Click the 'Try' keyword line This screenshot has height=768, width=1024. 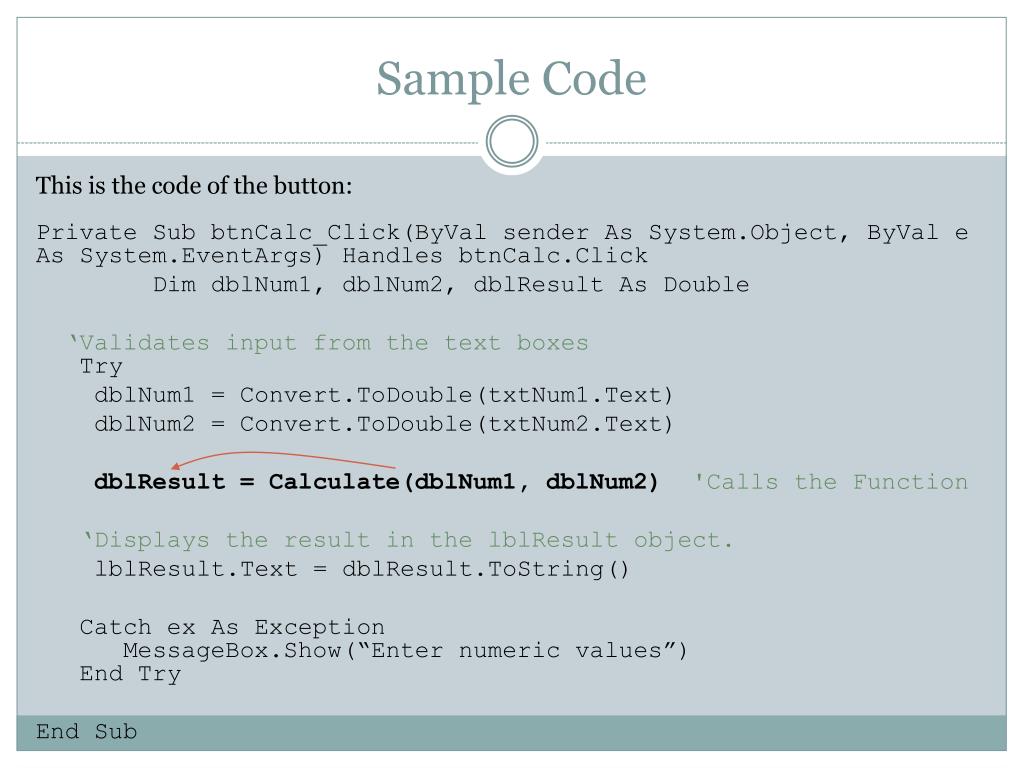click(x=101, y=367)
